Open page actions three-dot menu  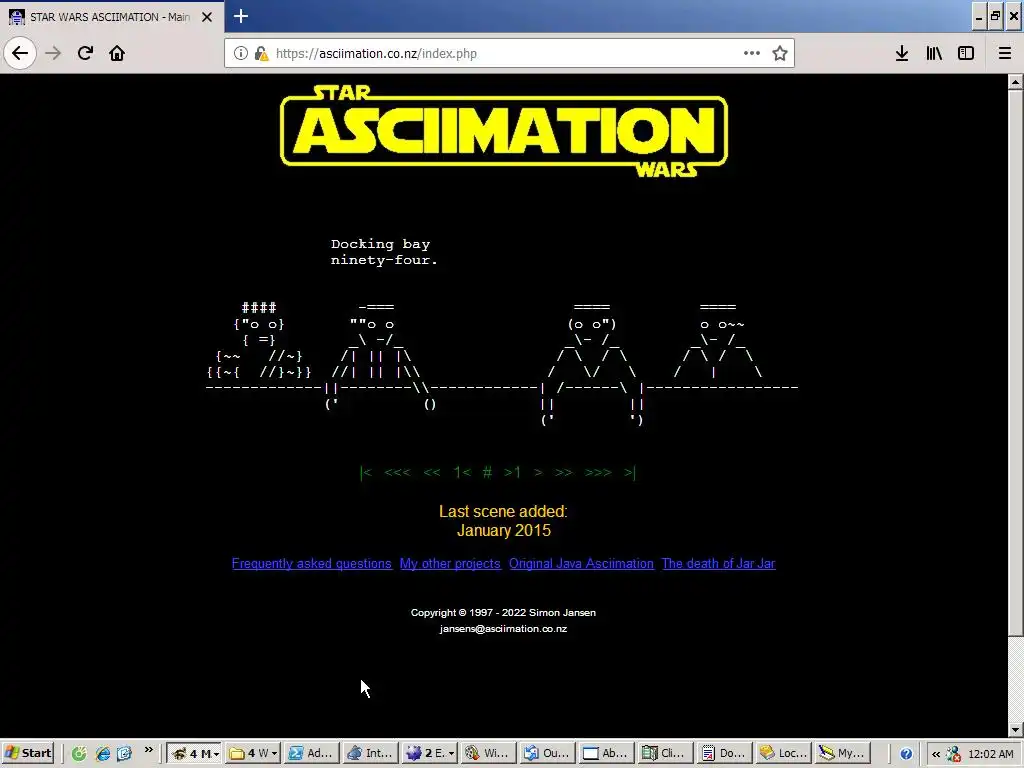752,53
